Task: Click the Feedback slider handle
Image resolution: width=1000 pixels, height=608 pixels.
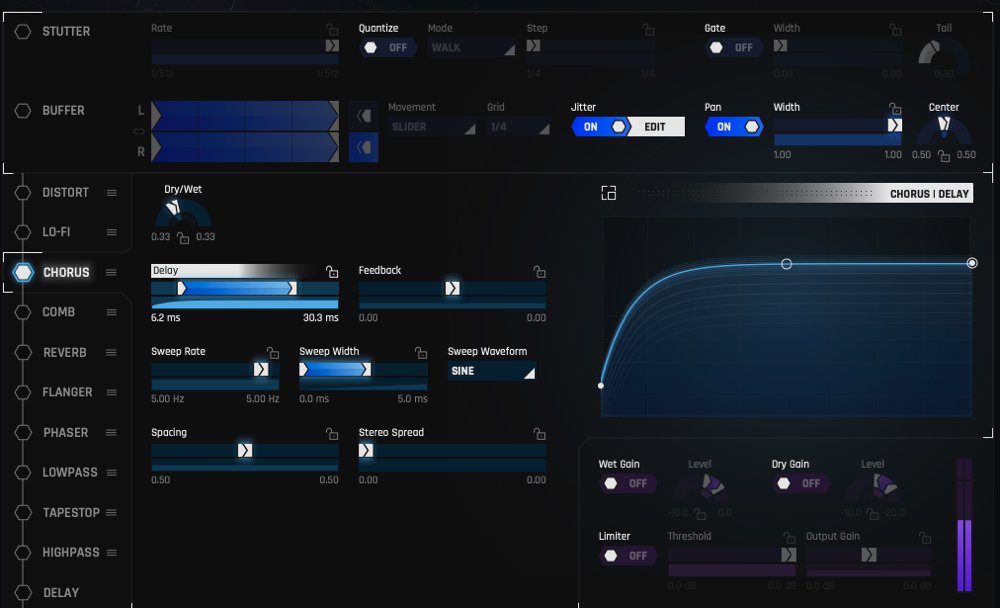Action: pos(452,288)
